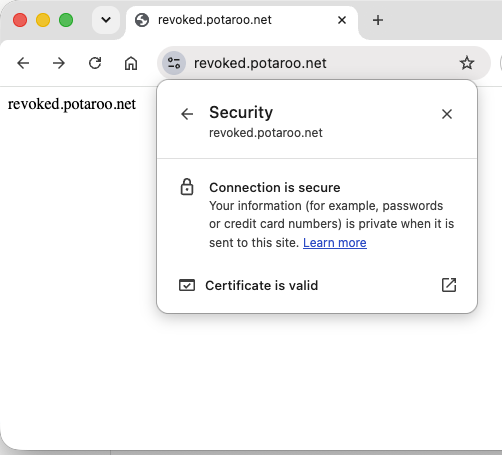Click the browser forward navigation arrow
This screenshot has height=455, width=502.
(59, 63)
